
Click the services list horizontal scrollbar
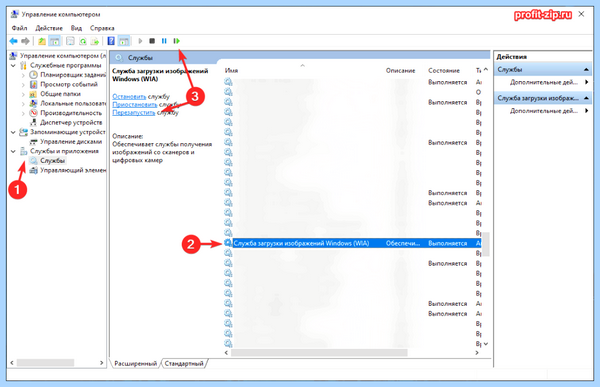(319, 353)
